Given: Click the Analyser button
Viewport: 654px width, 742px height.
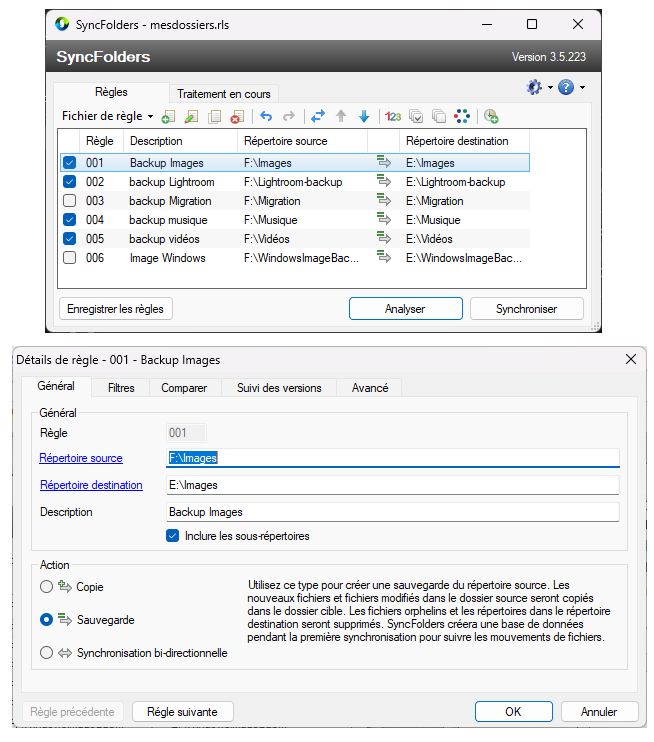Looking at the screenshot, I should point(406,309).
